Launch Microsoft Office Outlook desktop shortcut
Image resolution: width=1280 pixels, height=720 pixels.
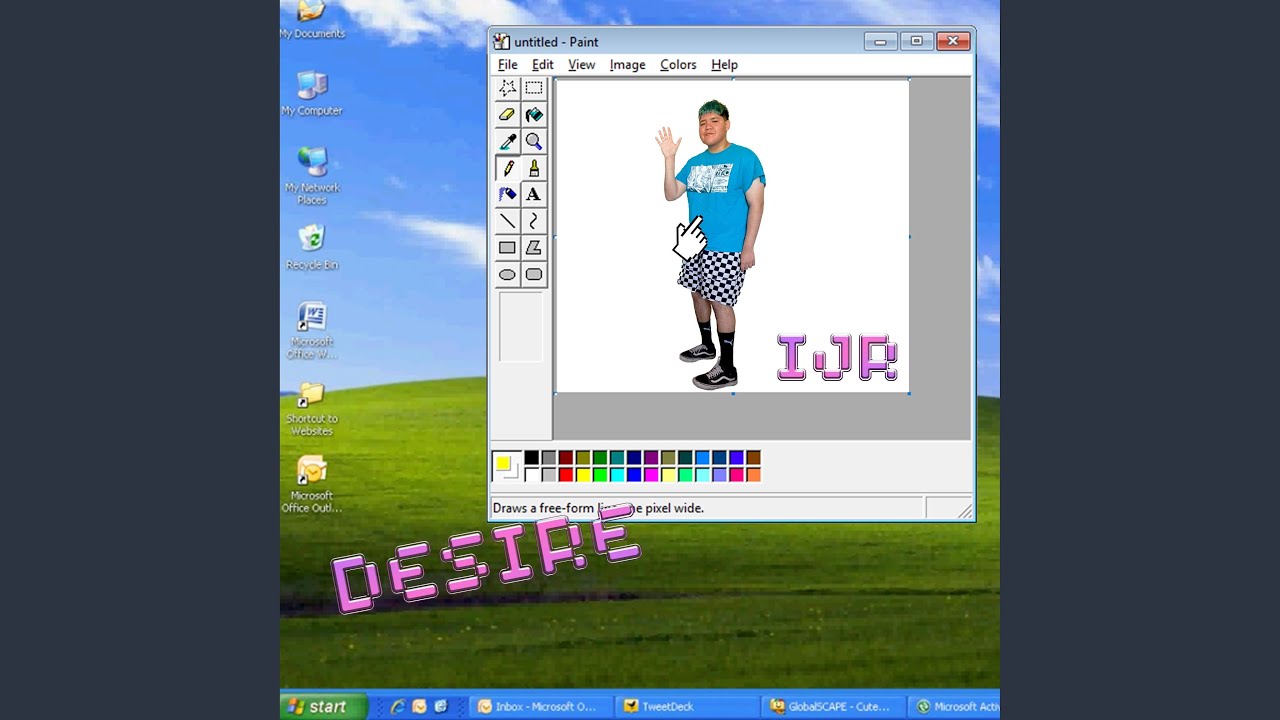pyautogui.click(x=312, y=484)
